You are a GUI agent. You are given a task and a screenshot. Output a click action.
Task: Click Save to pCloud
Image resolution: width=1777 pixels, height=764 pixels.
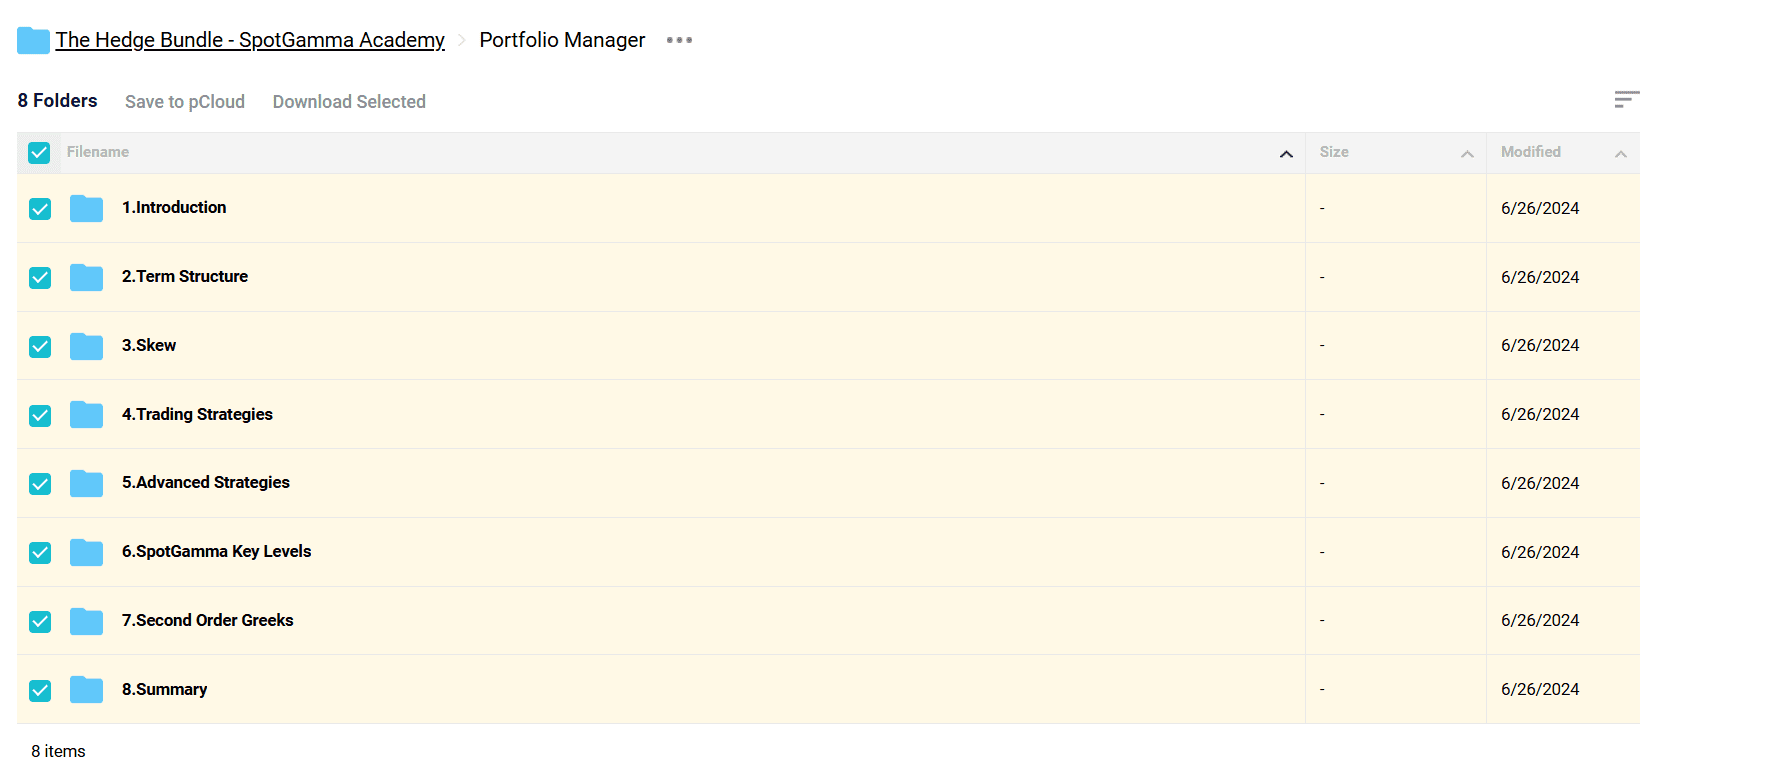[185, 102]
